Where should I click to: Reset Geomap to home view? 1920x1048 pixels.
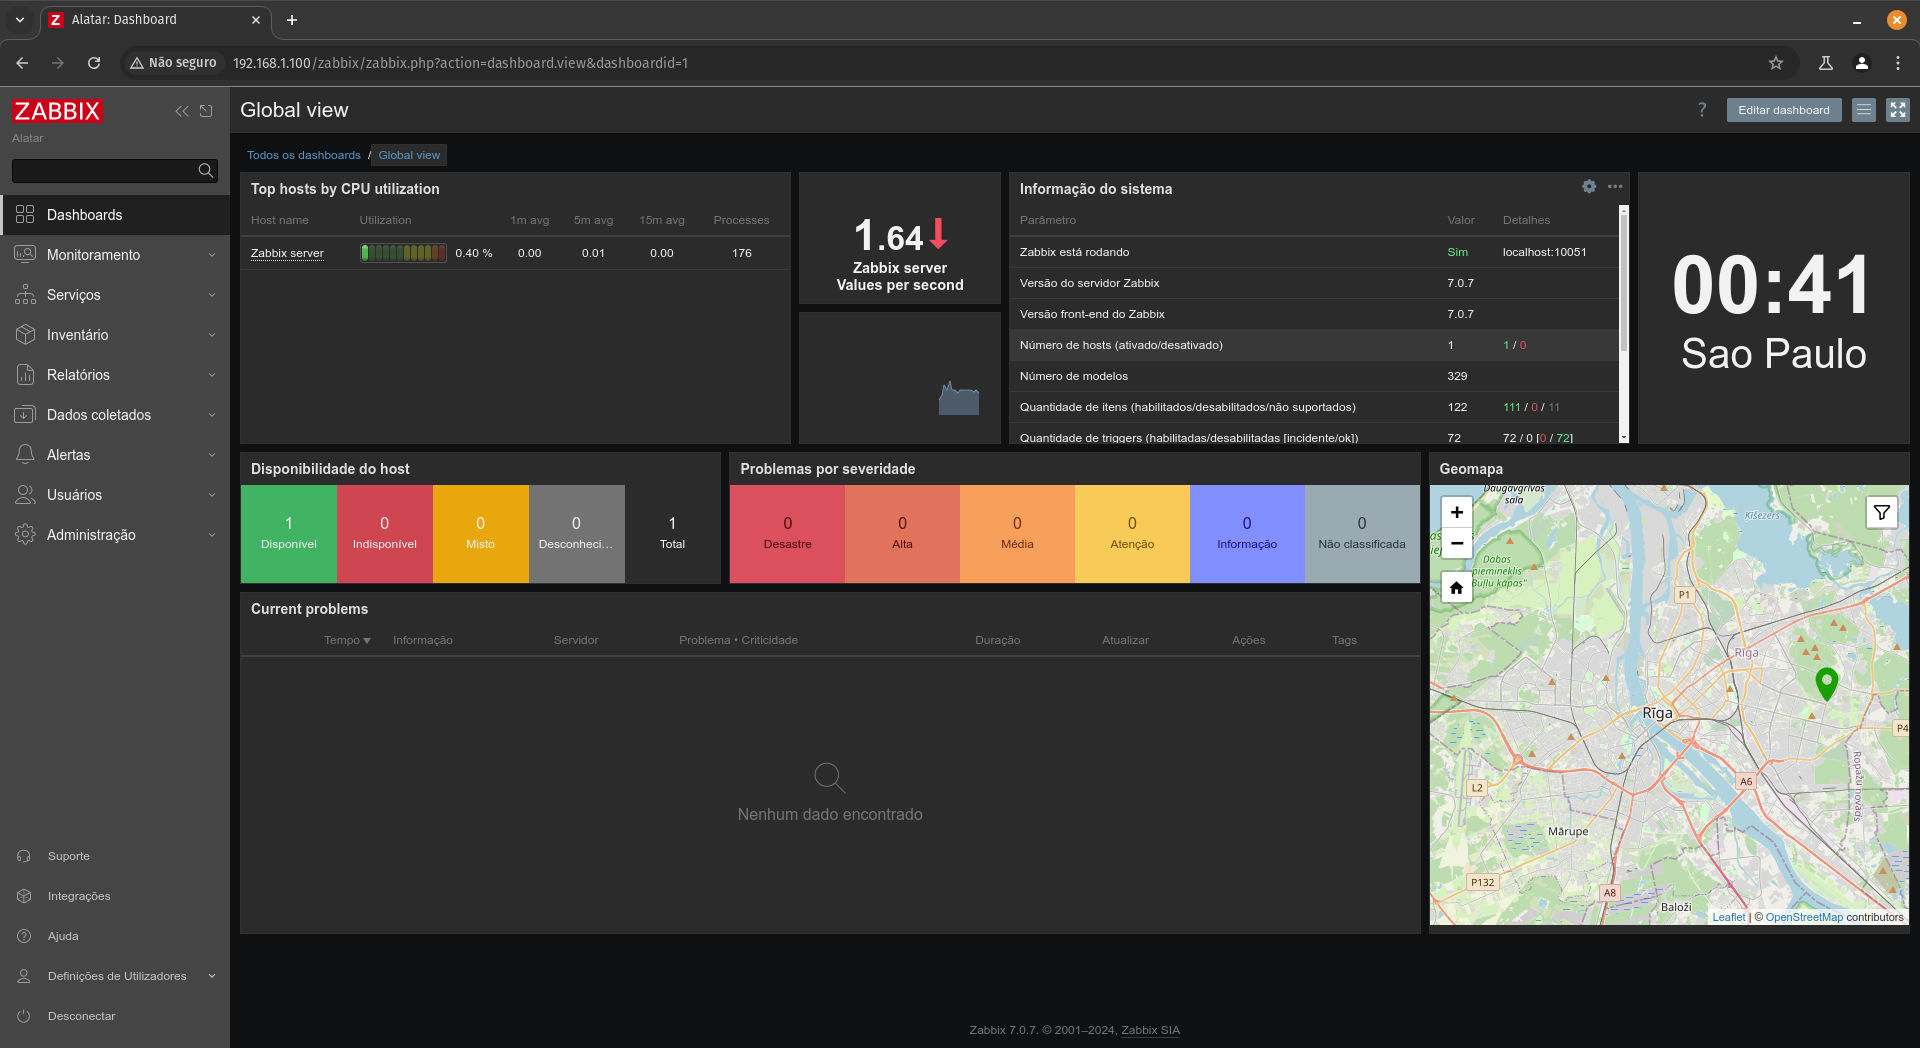pyautogui.click(x=1457, y=588)
